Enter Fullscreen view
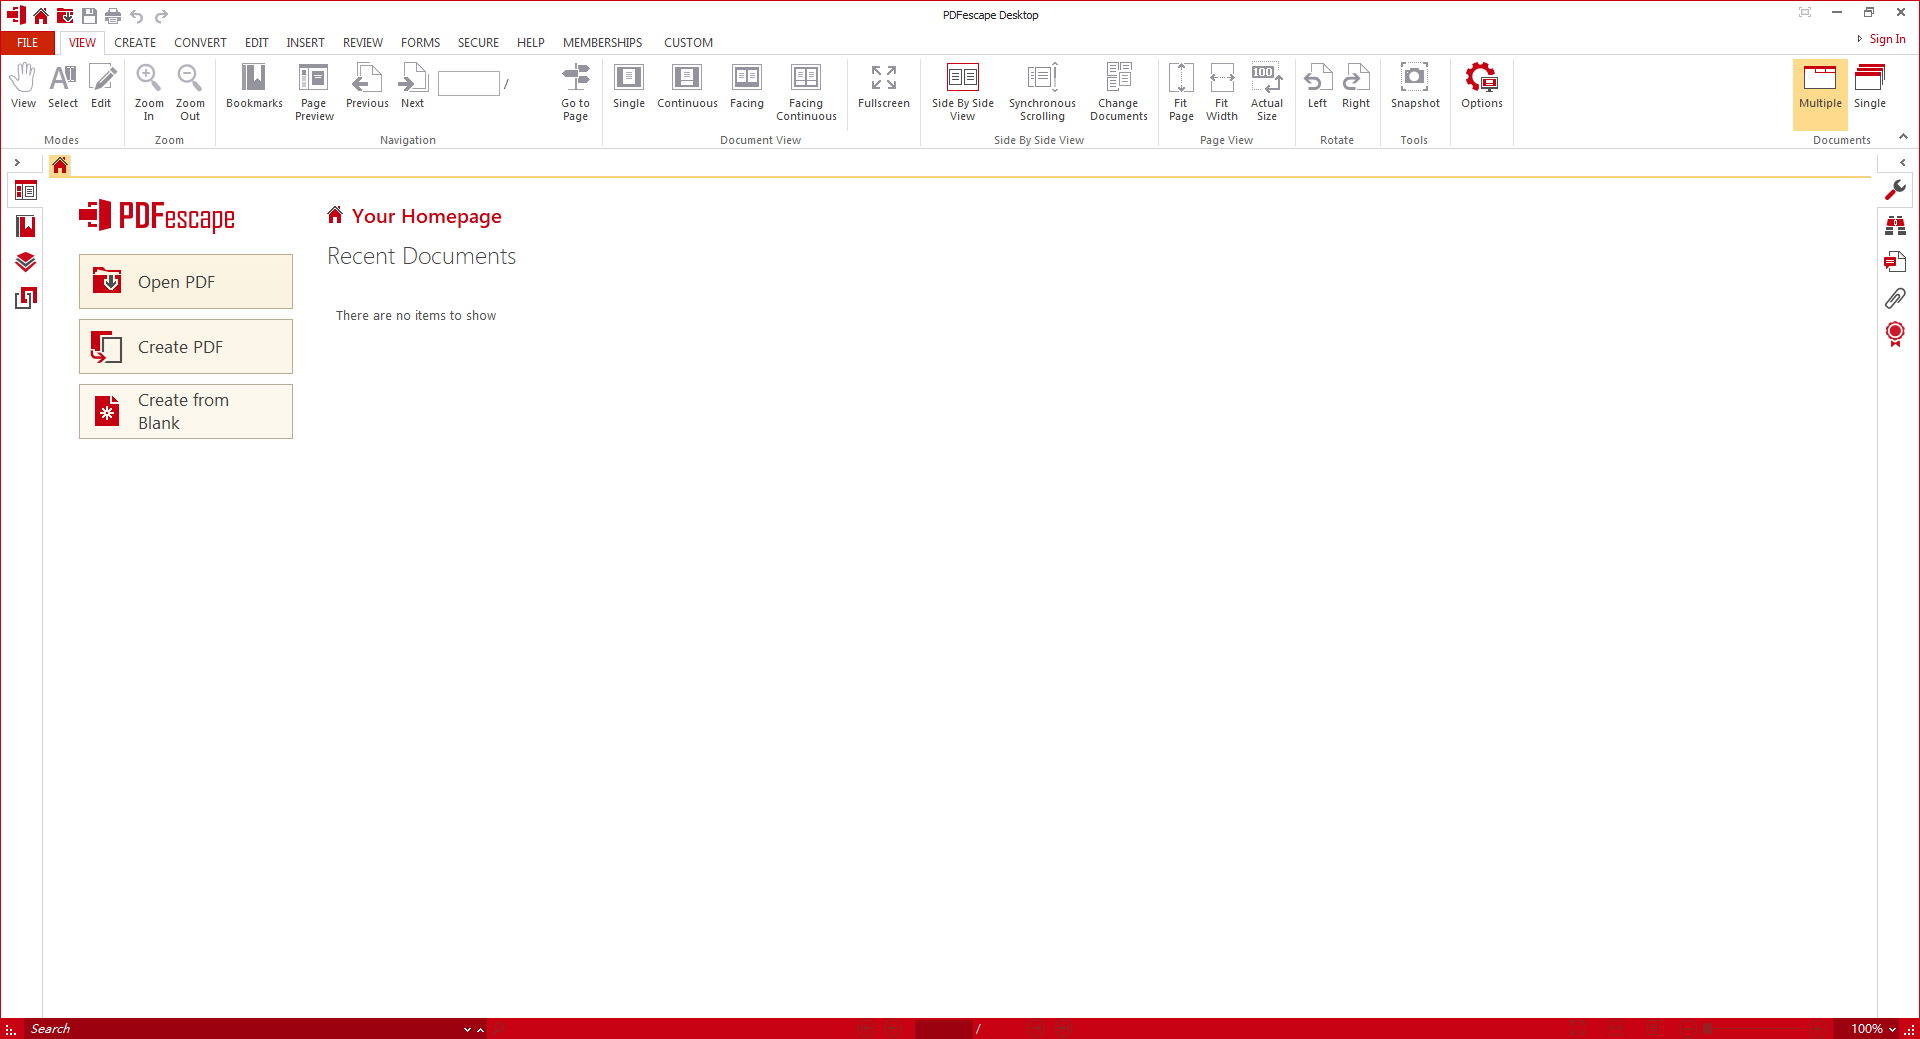Image resolution: width=1920 pixels, height=1039 pixels. click(x=884, y=87)
